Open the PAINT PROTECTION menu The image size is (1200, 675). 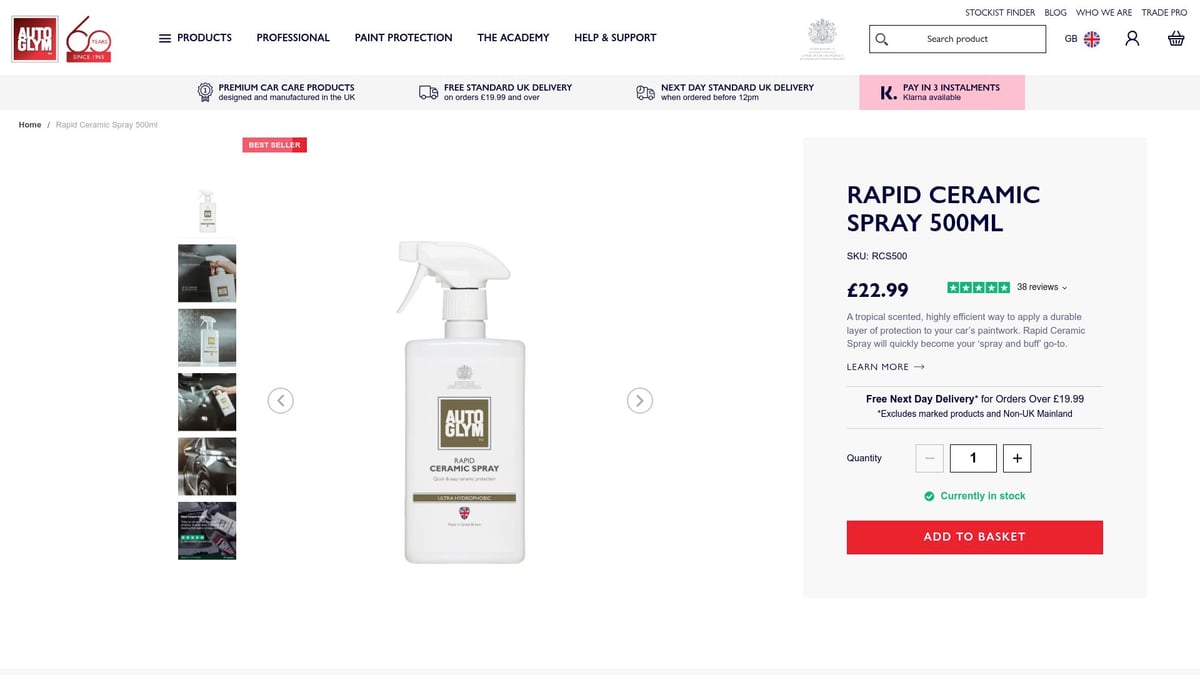402,38
